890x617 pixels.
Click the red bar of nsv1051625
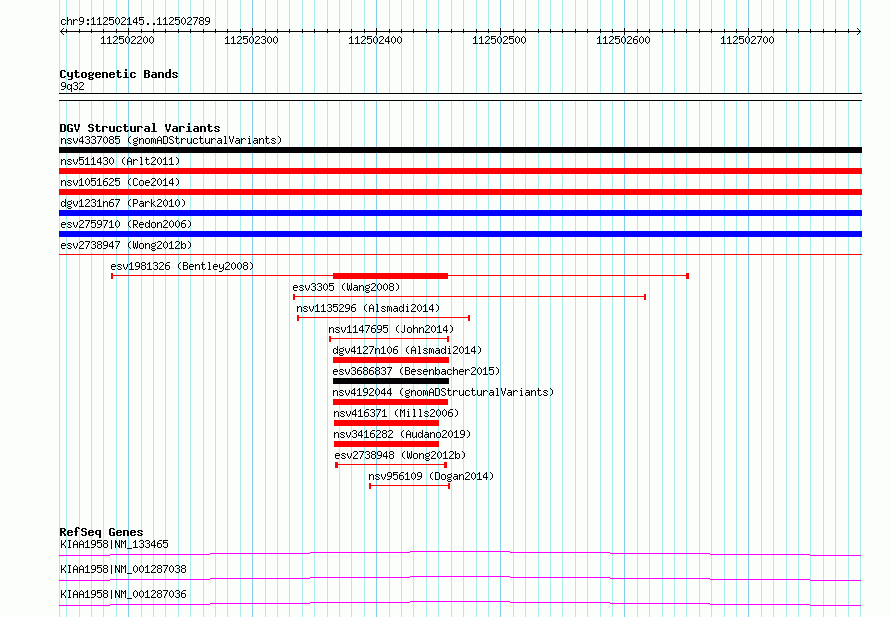[460, 192]
